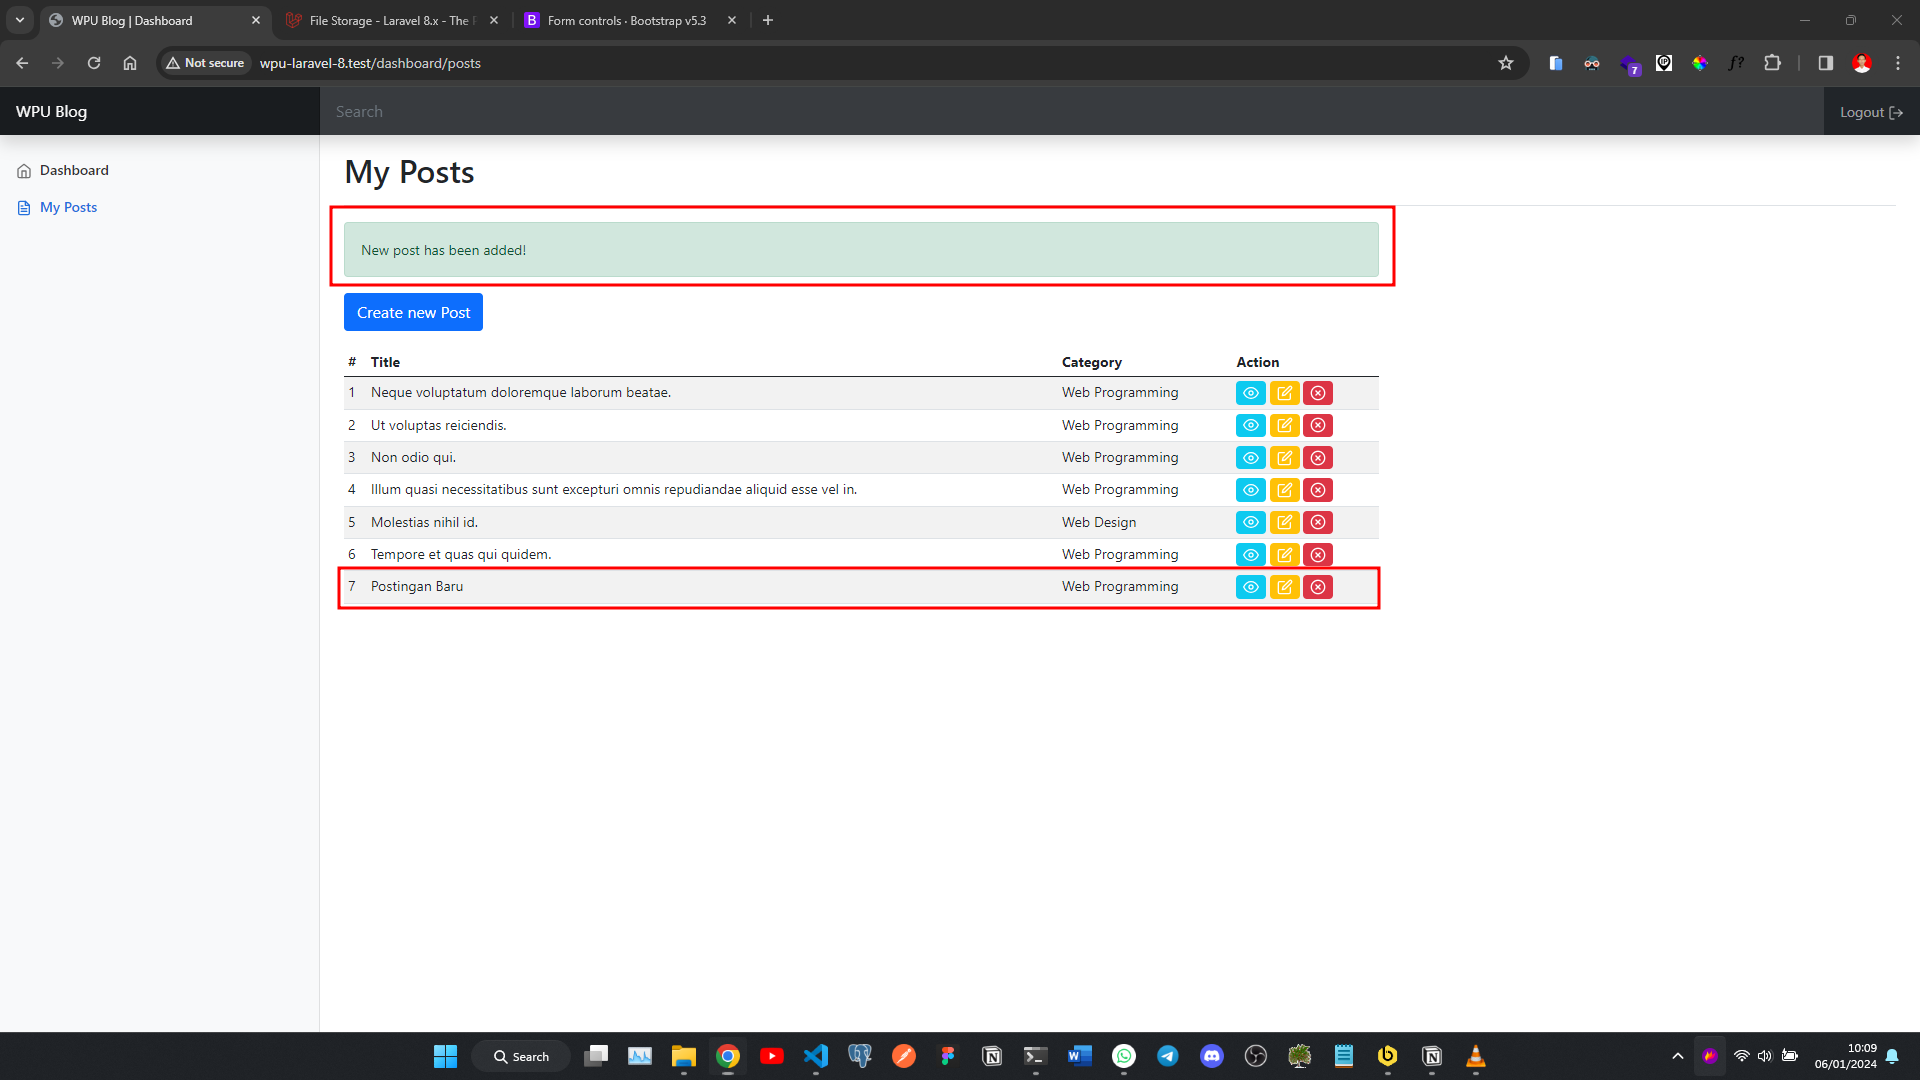
Task: Open the tab search dropdown arrow
Action: tap(20, 20)
